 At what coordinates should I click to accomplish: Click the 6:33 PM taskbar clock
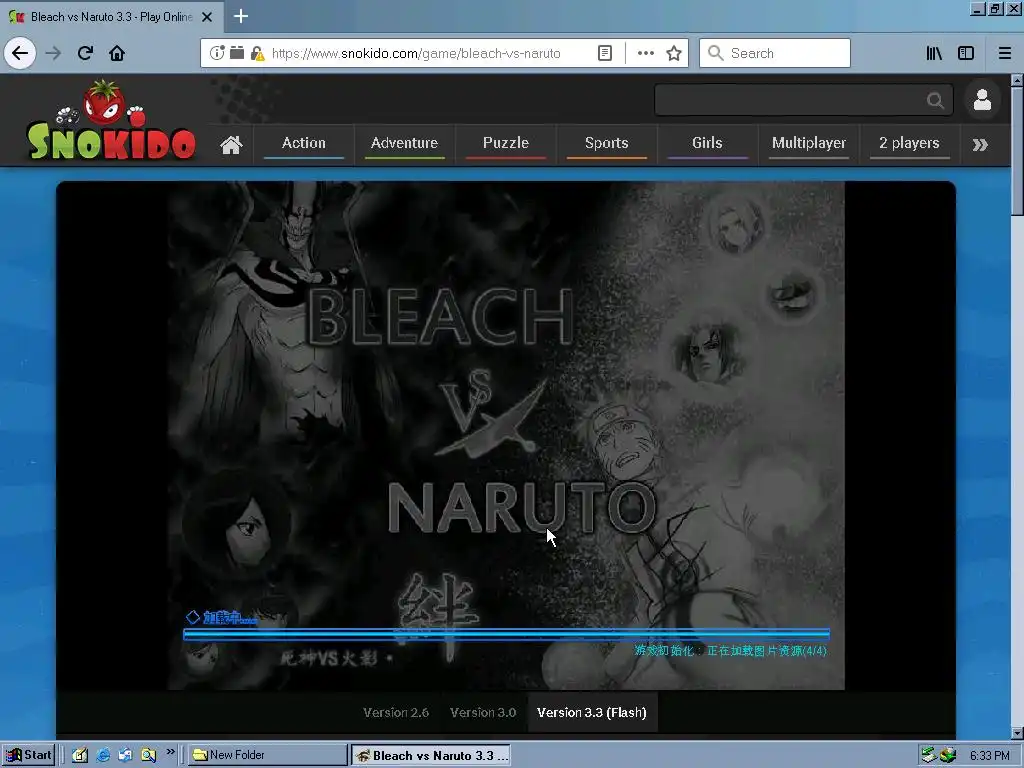click(x=989, y=756)
